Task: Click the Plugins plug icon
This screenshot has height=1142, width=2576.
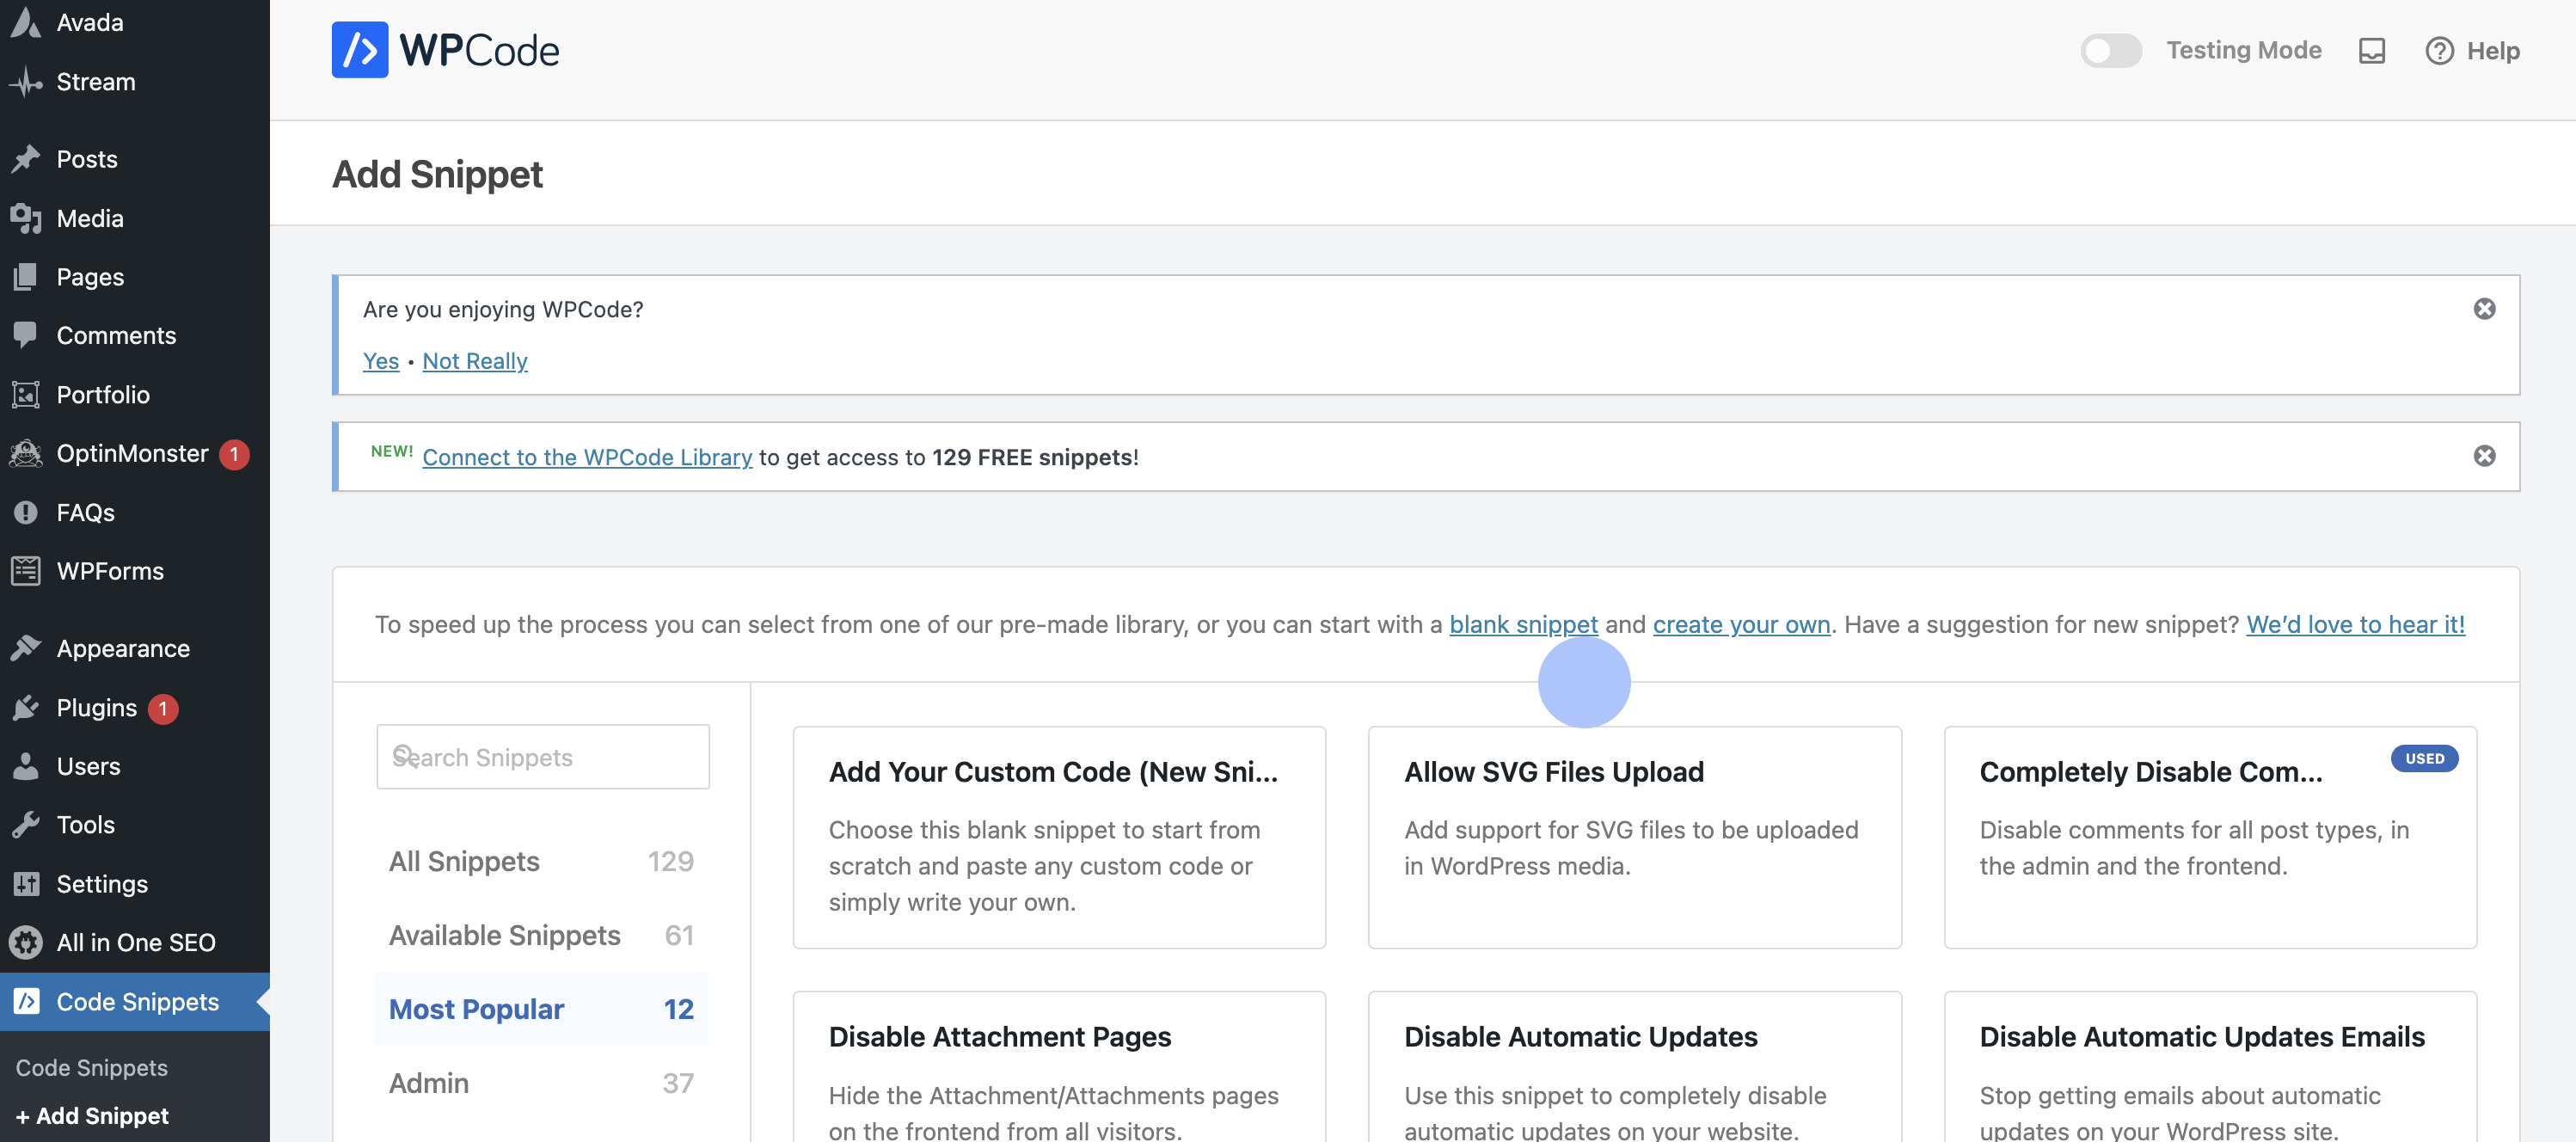Action: (x=26, y=707)
